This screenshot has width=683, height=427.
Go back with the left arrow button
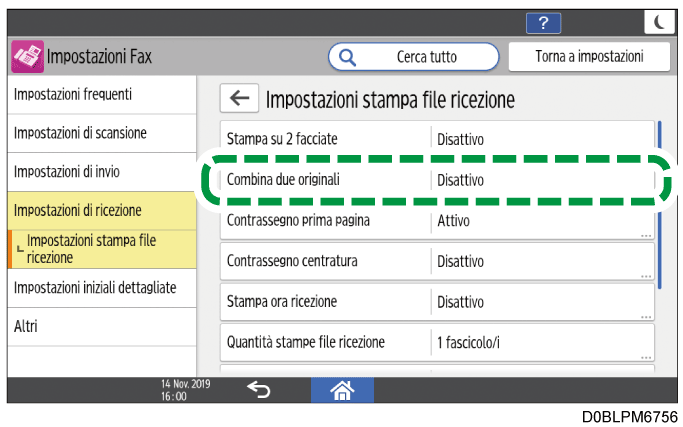[x=239, y=98]
